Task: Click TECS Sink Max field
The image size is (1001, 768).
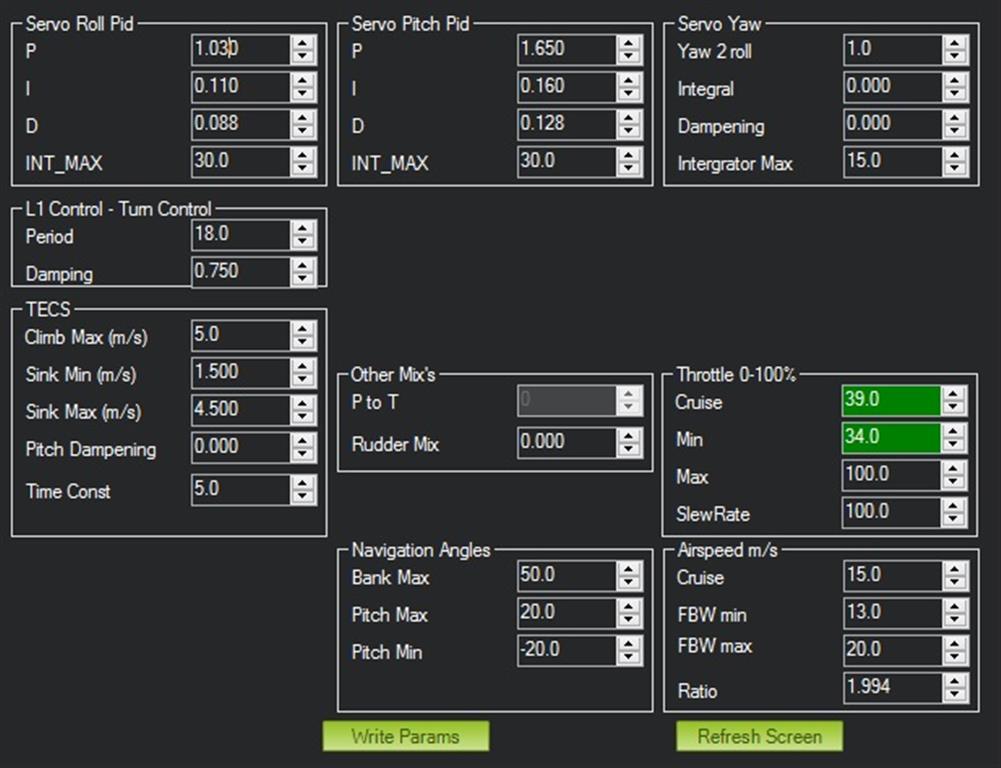Action: coord(241,410)
